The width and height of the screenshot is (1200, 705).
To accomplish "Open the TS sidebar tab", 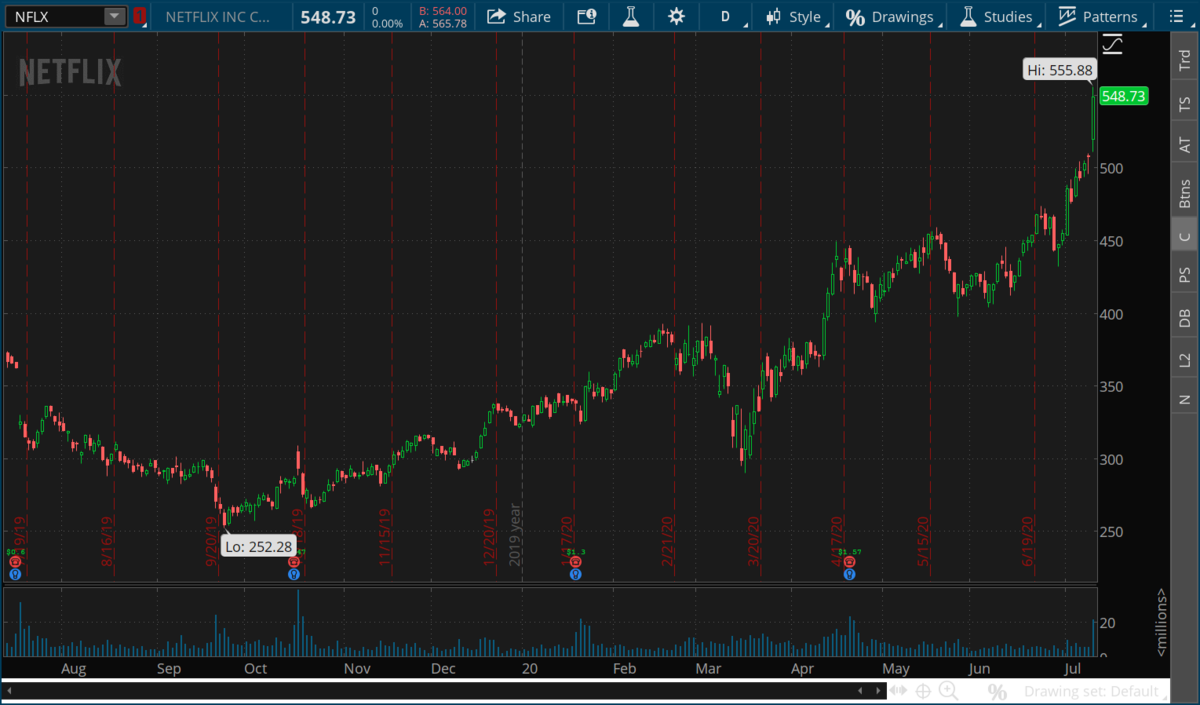I will [1185, 103].
